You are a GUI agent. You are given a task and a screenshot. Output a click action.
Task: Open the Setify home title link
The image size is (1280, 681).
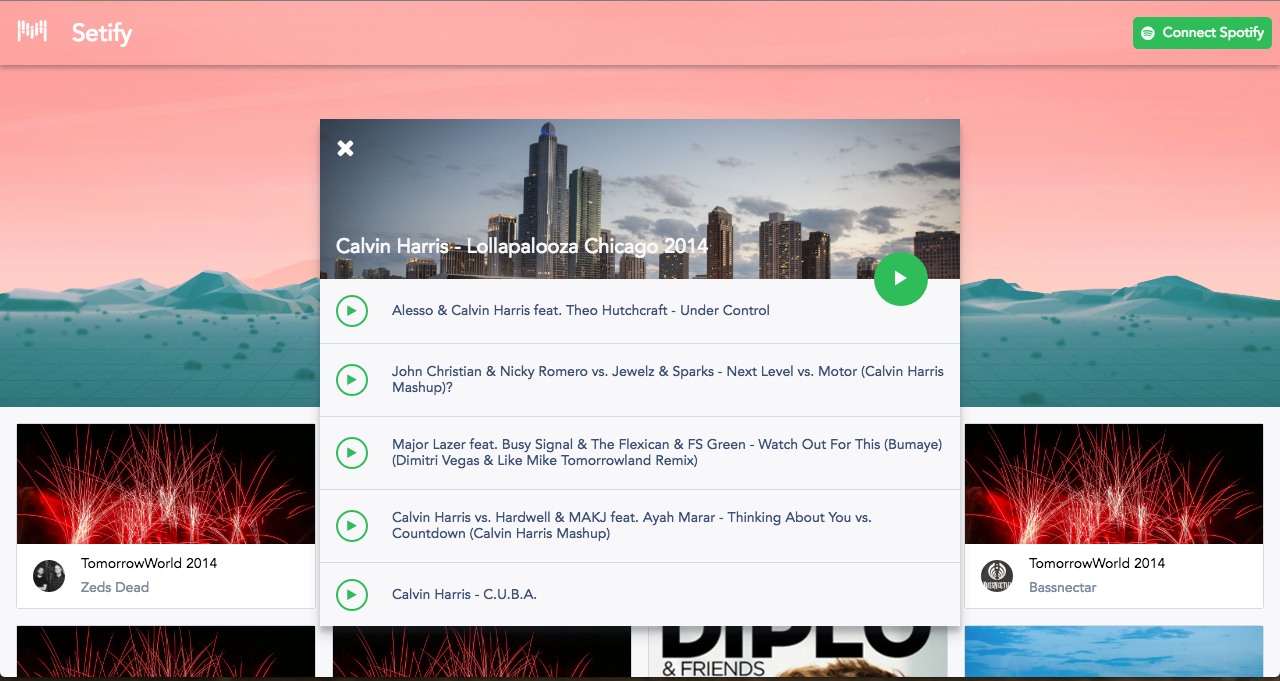coord(102,33)
